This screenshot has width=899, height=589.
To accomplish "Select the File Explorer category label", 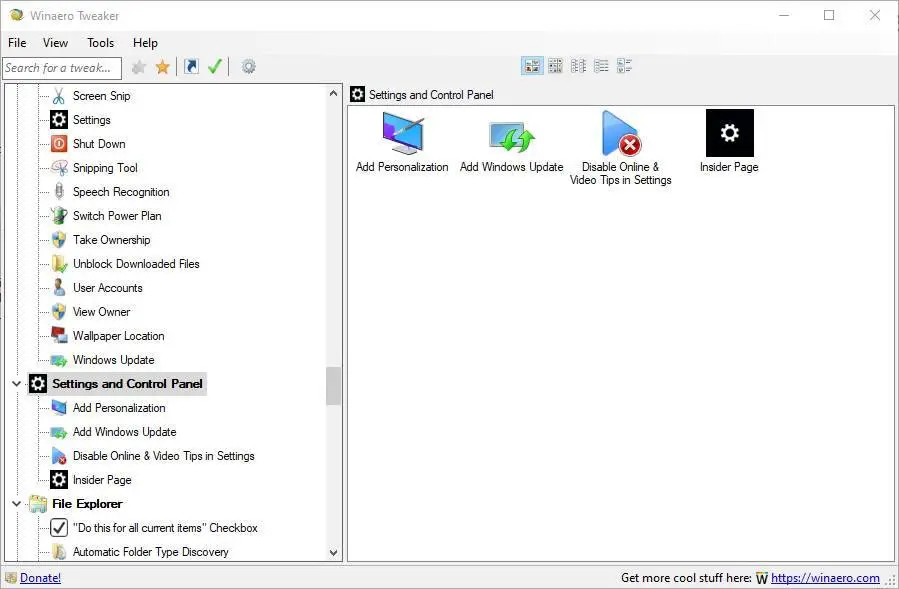I will (87, 504).
